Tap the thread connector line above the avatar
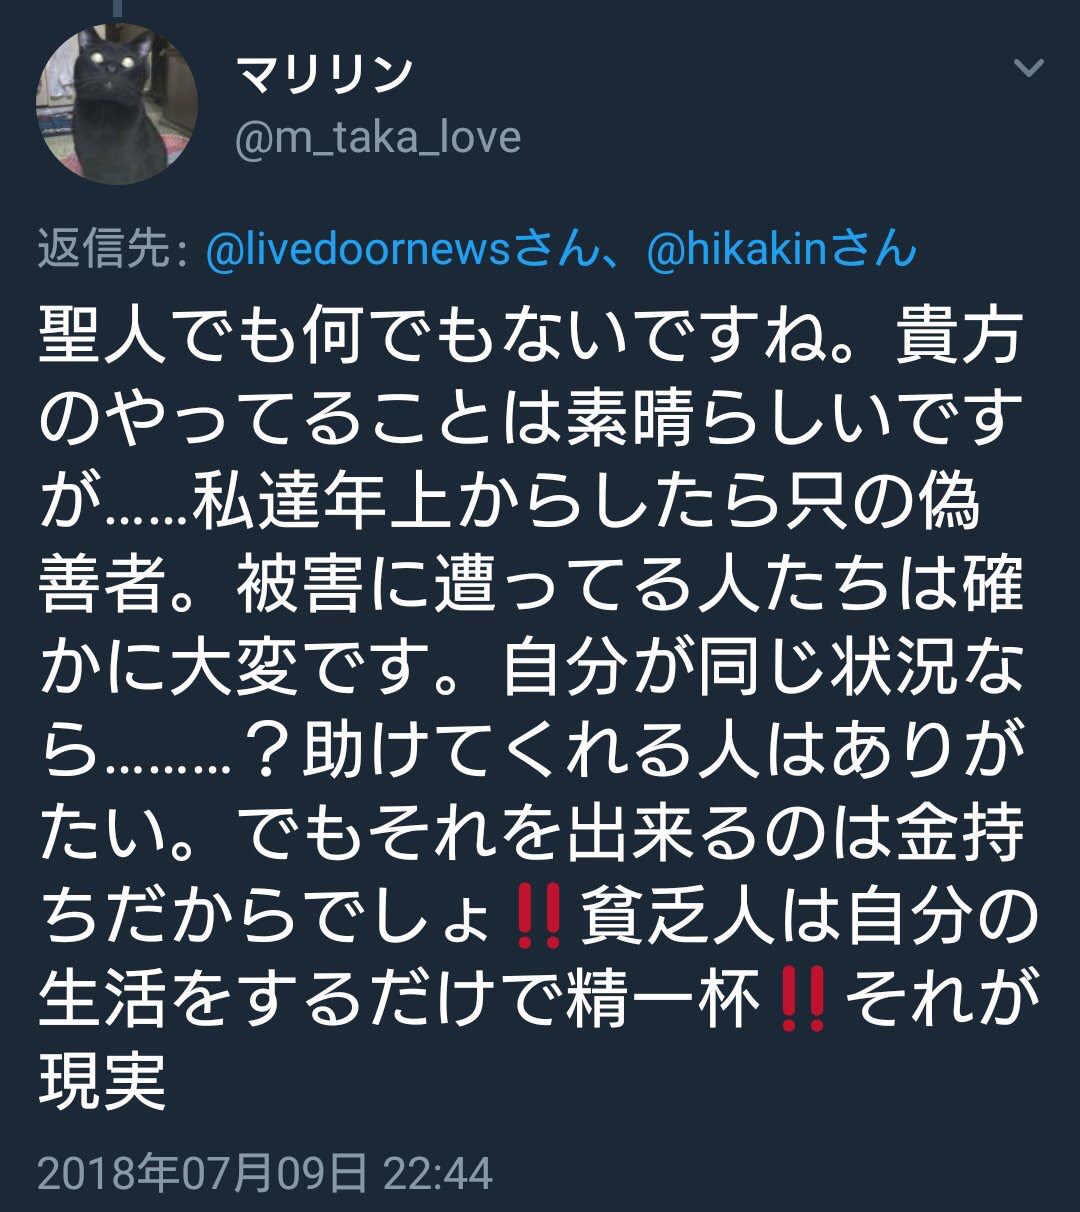 click(x=117, y=7)
